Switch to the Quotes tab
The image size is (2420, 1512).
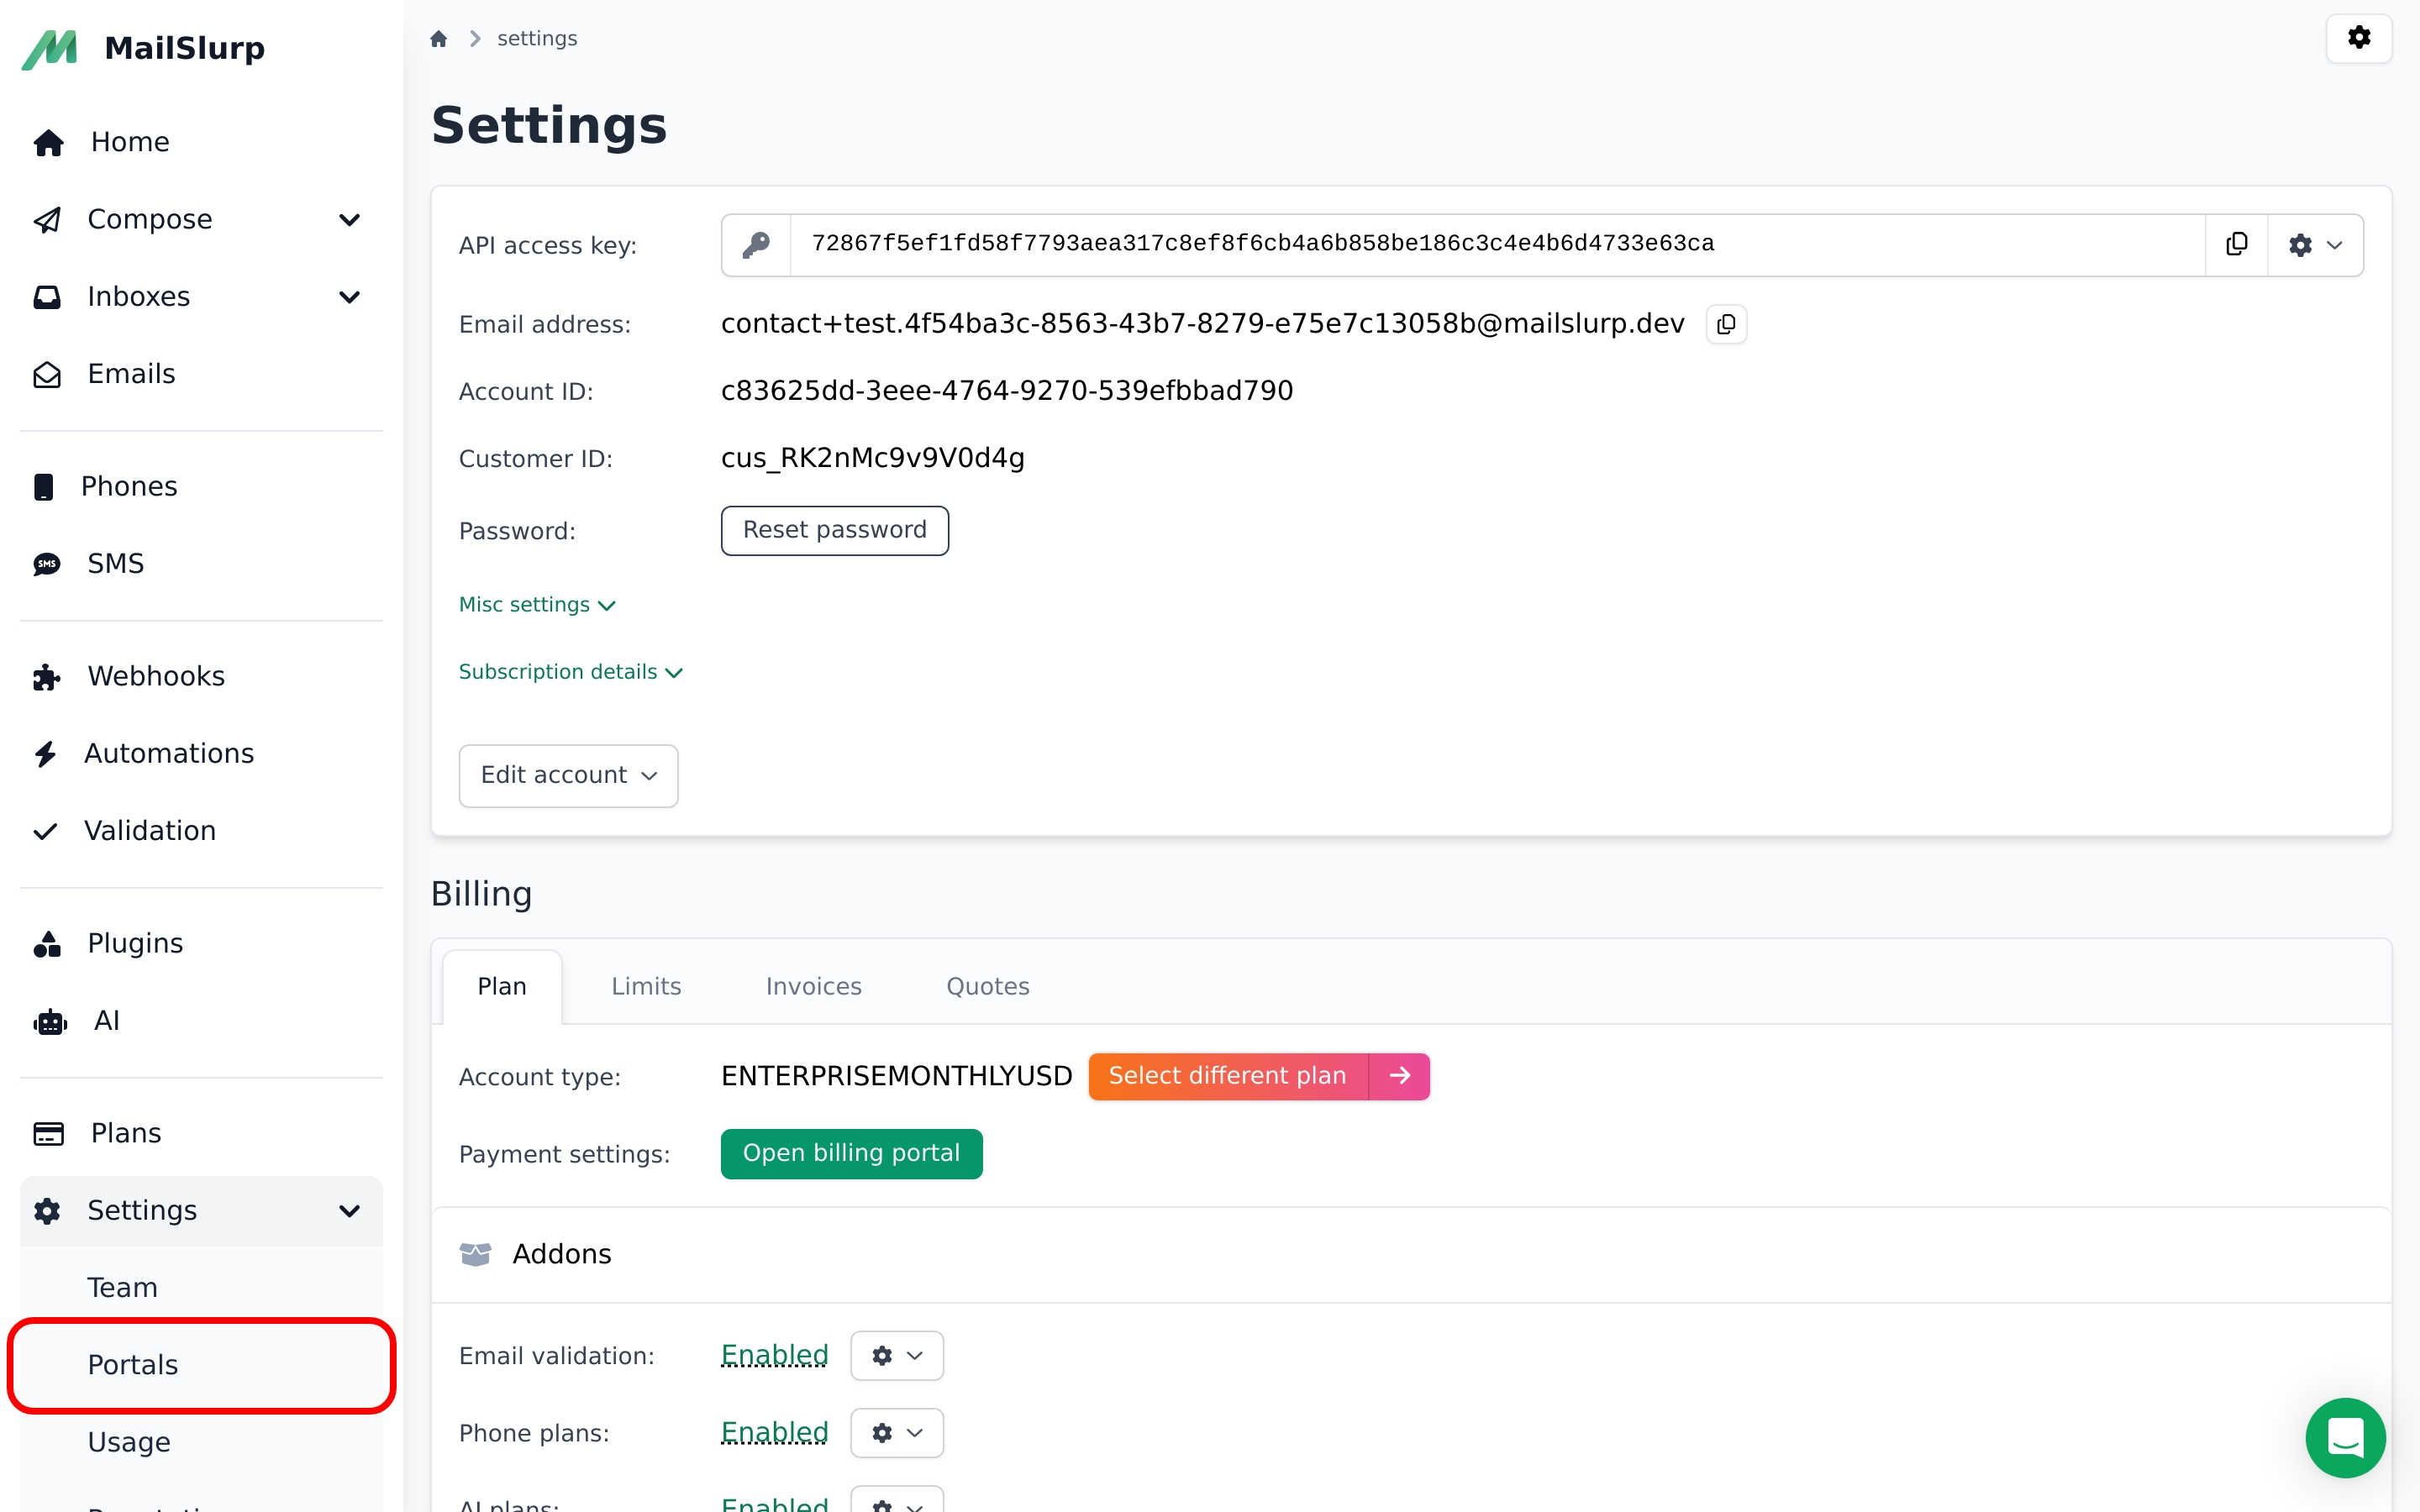(987, 987)
